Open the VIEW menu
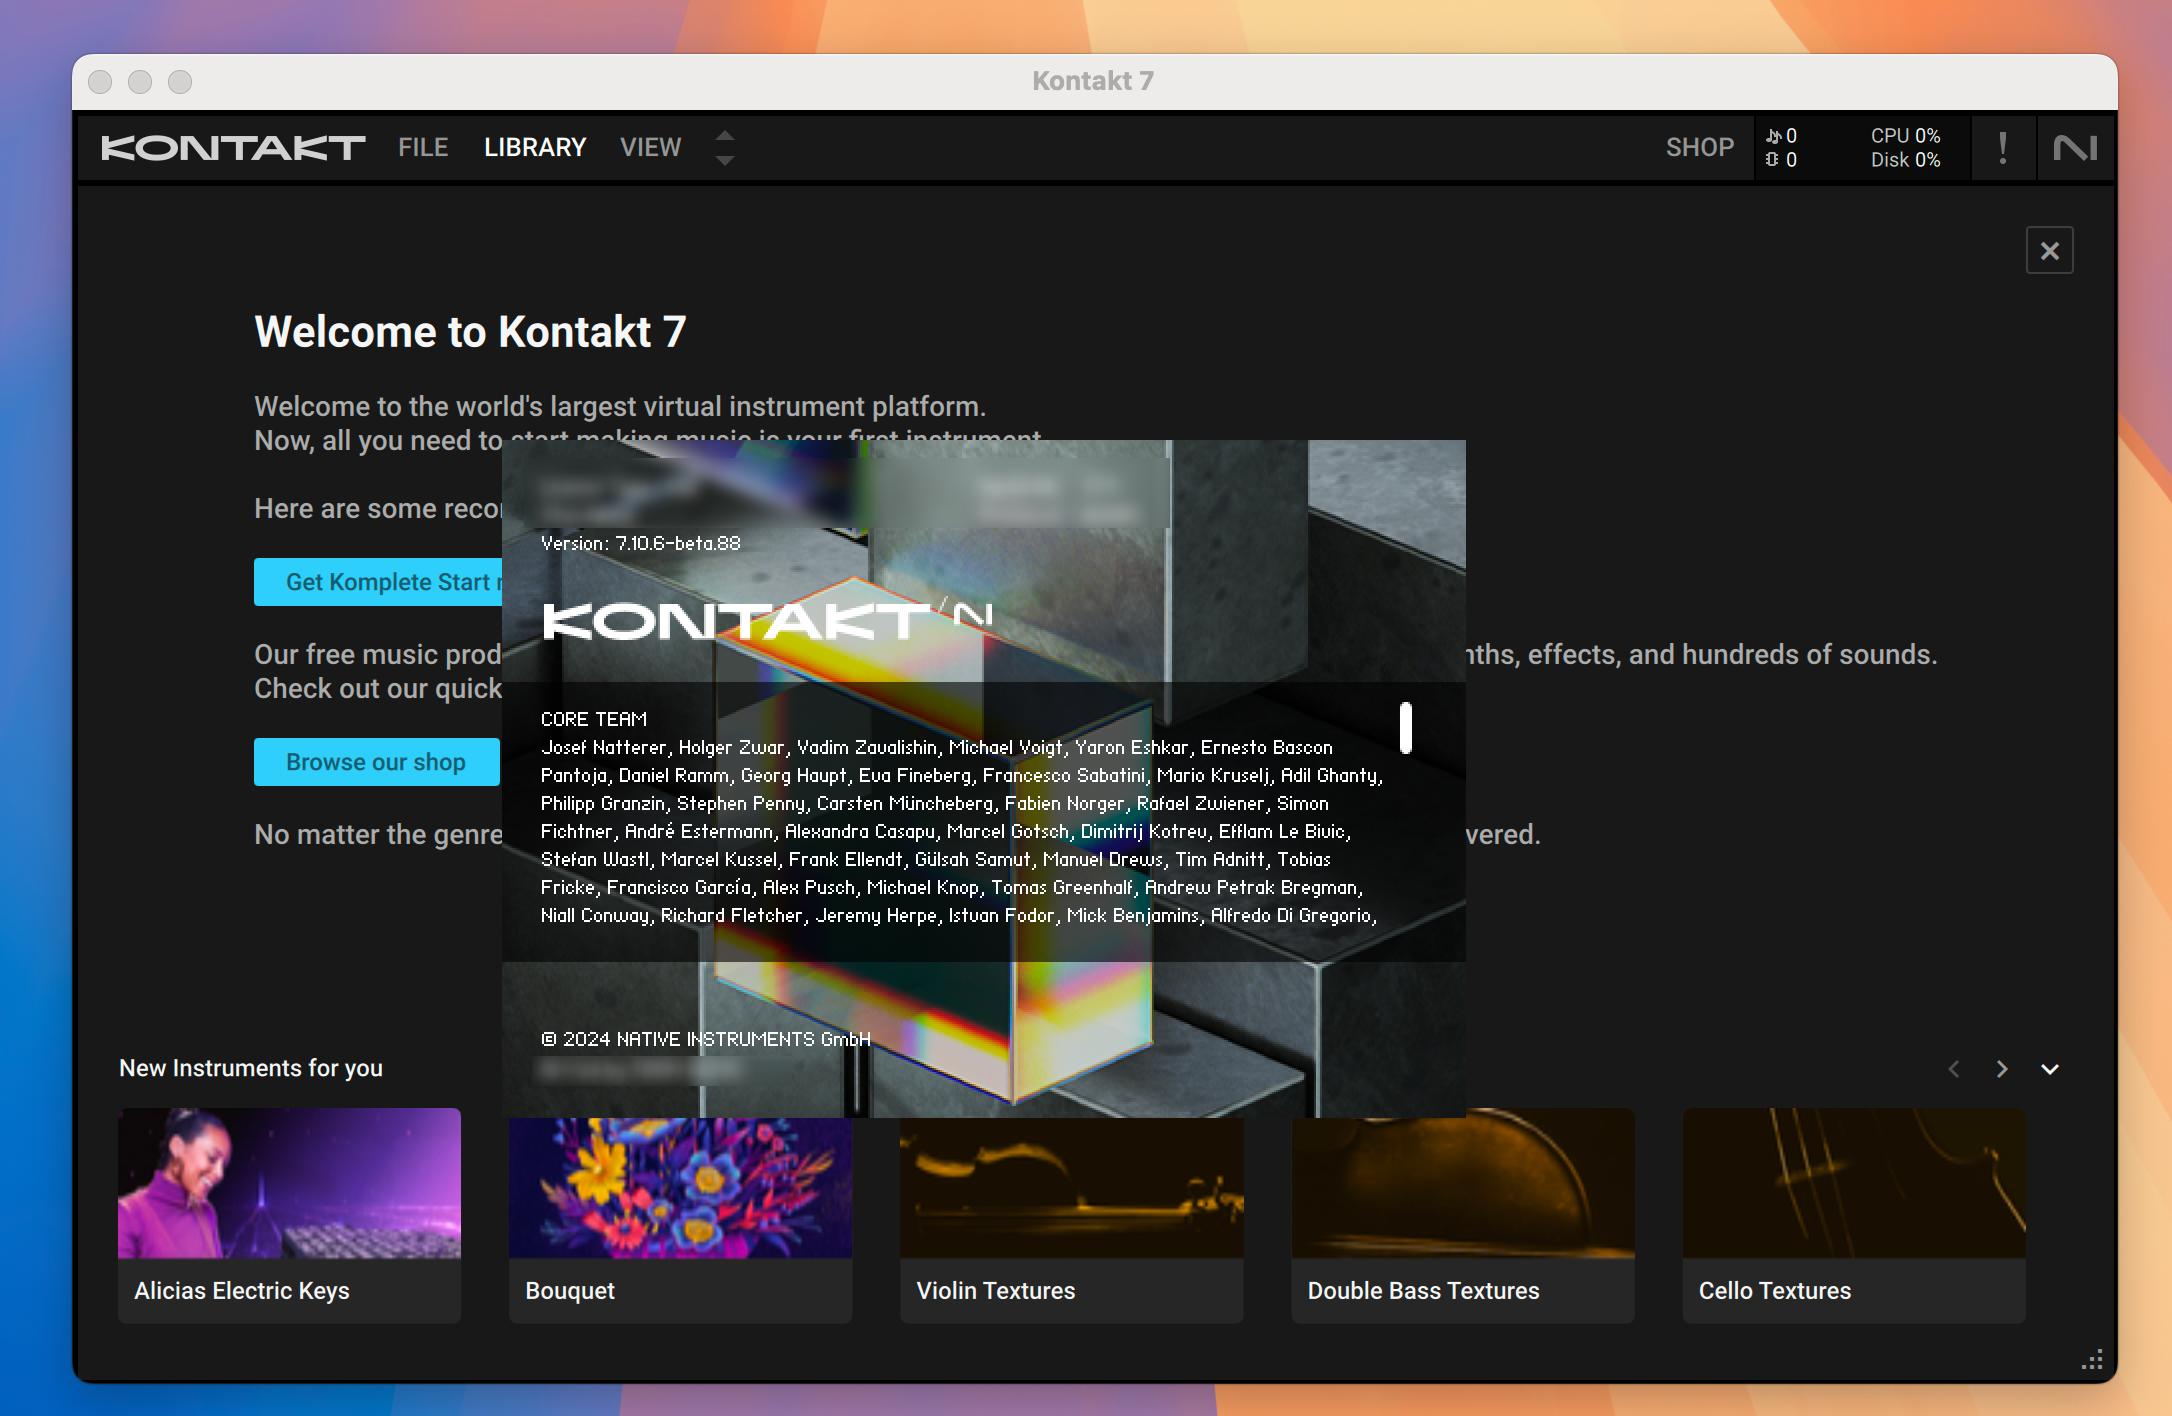2172x1416 pixels. tap(651, 146)
